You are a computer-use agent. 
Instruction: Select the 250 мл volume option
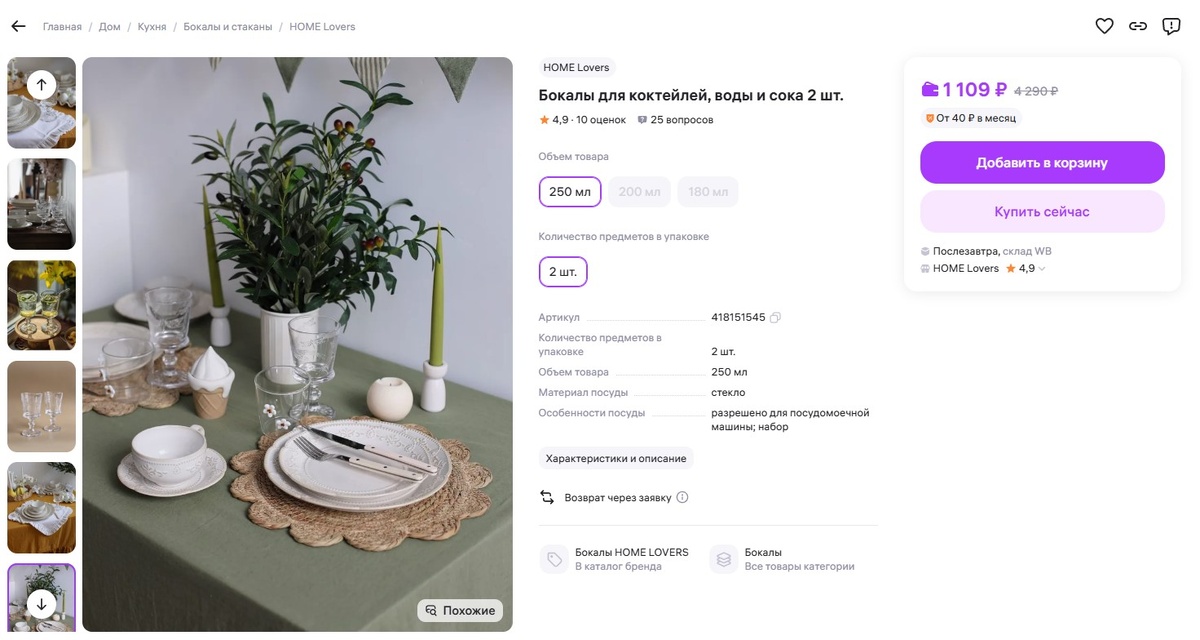click(569, 192)
